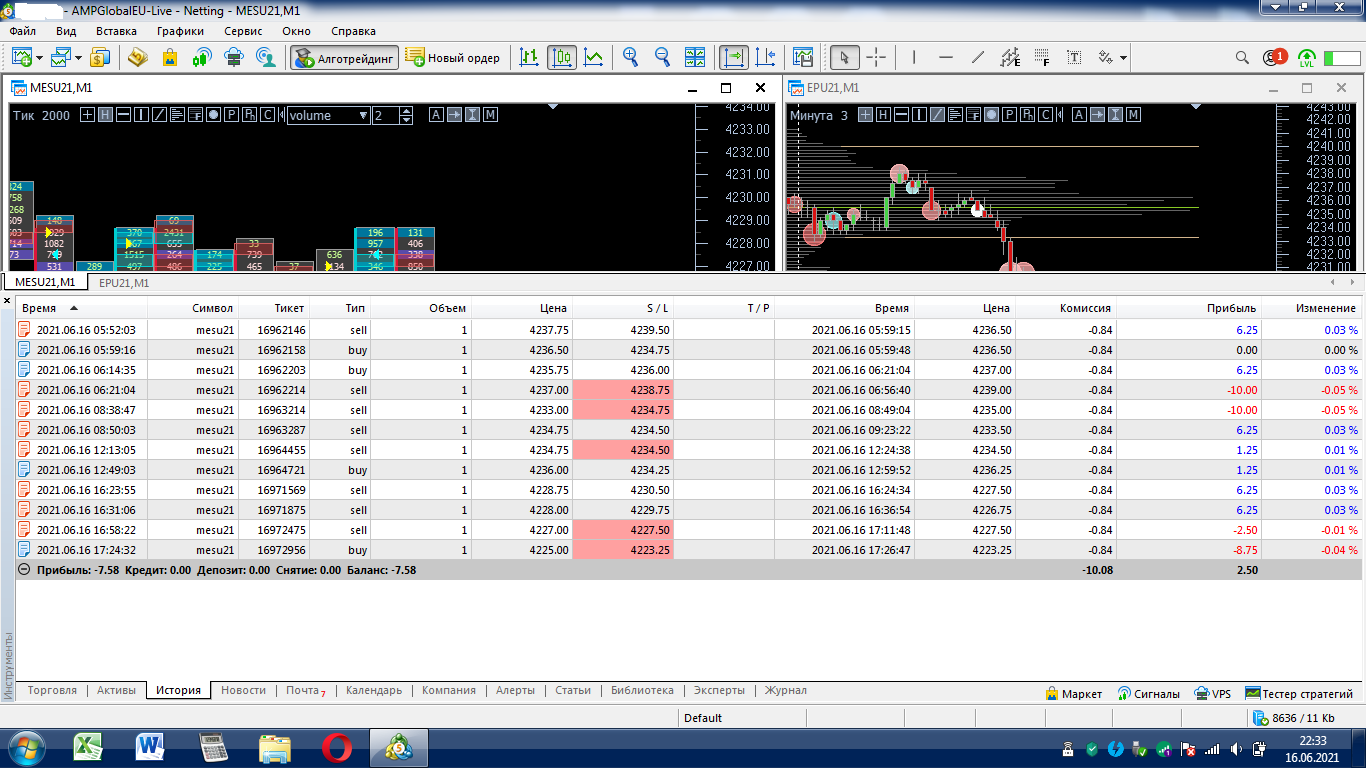Toggle the C button in MESU21 chart panel
Screen dimensions: 1366x768
pyautogui.click(x=267, y=115)
